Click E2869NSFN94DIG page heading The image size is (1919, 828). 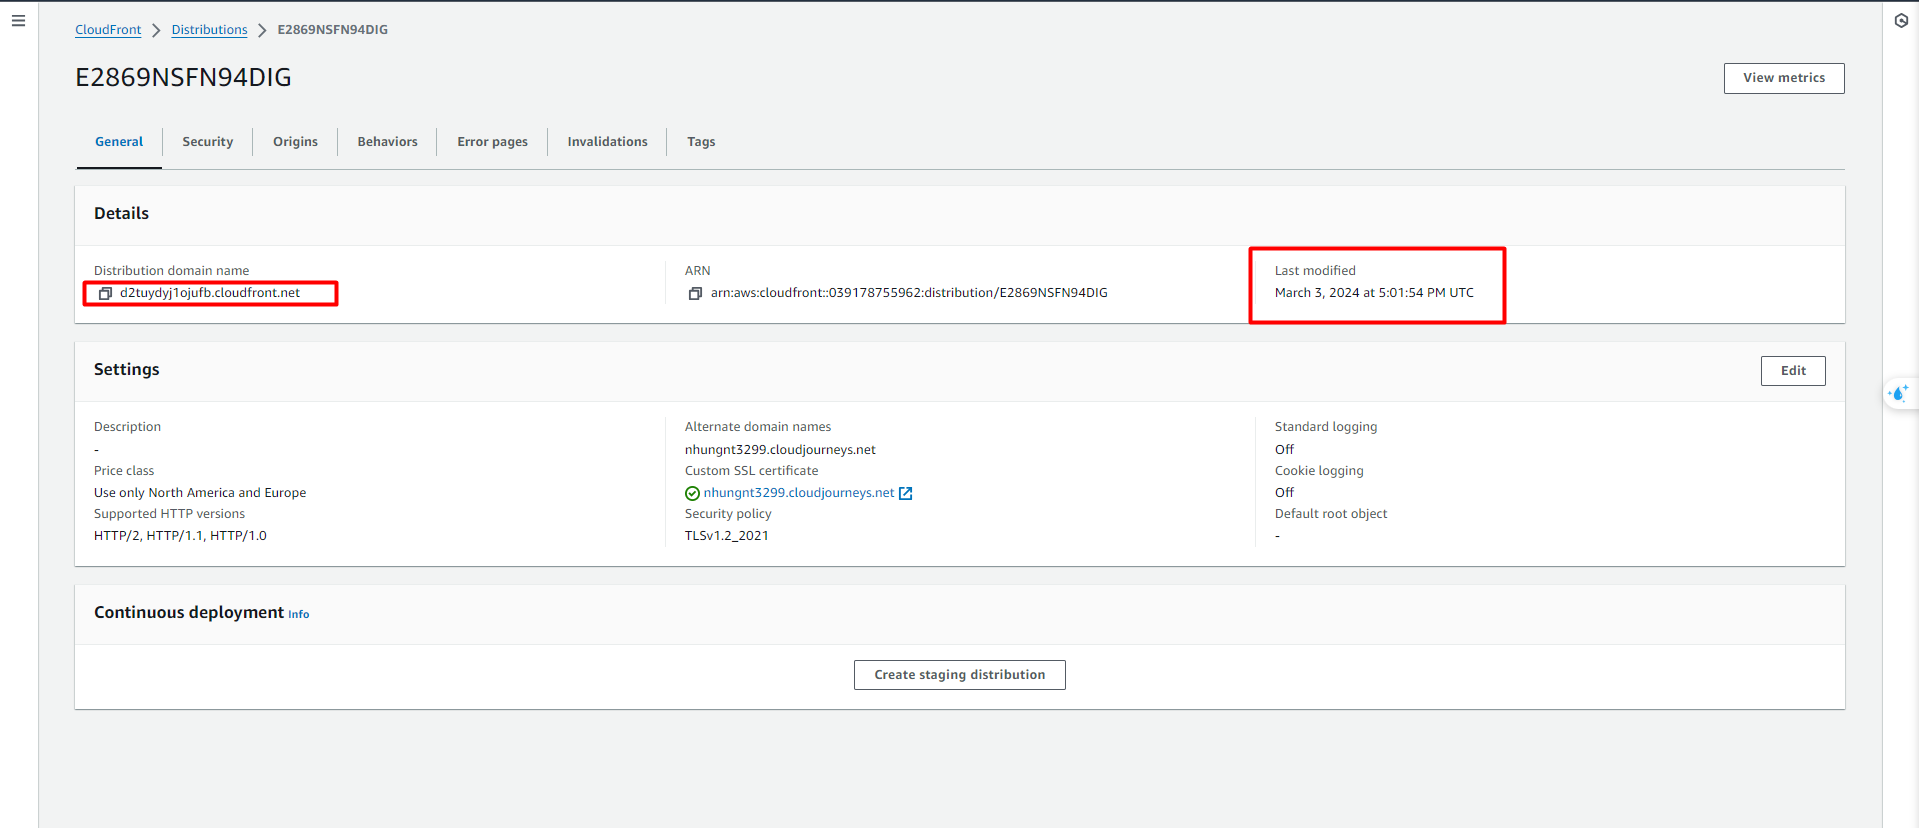pyautogui.click(x=183, y=78)
